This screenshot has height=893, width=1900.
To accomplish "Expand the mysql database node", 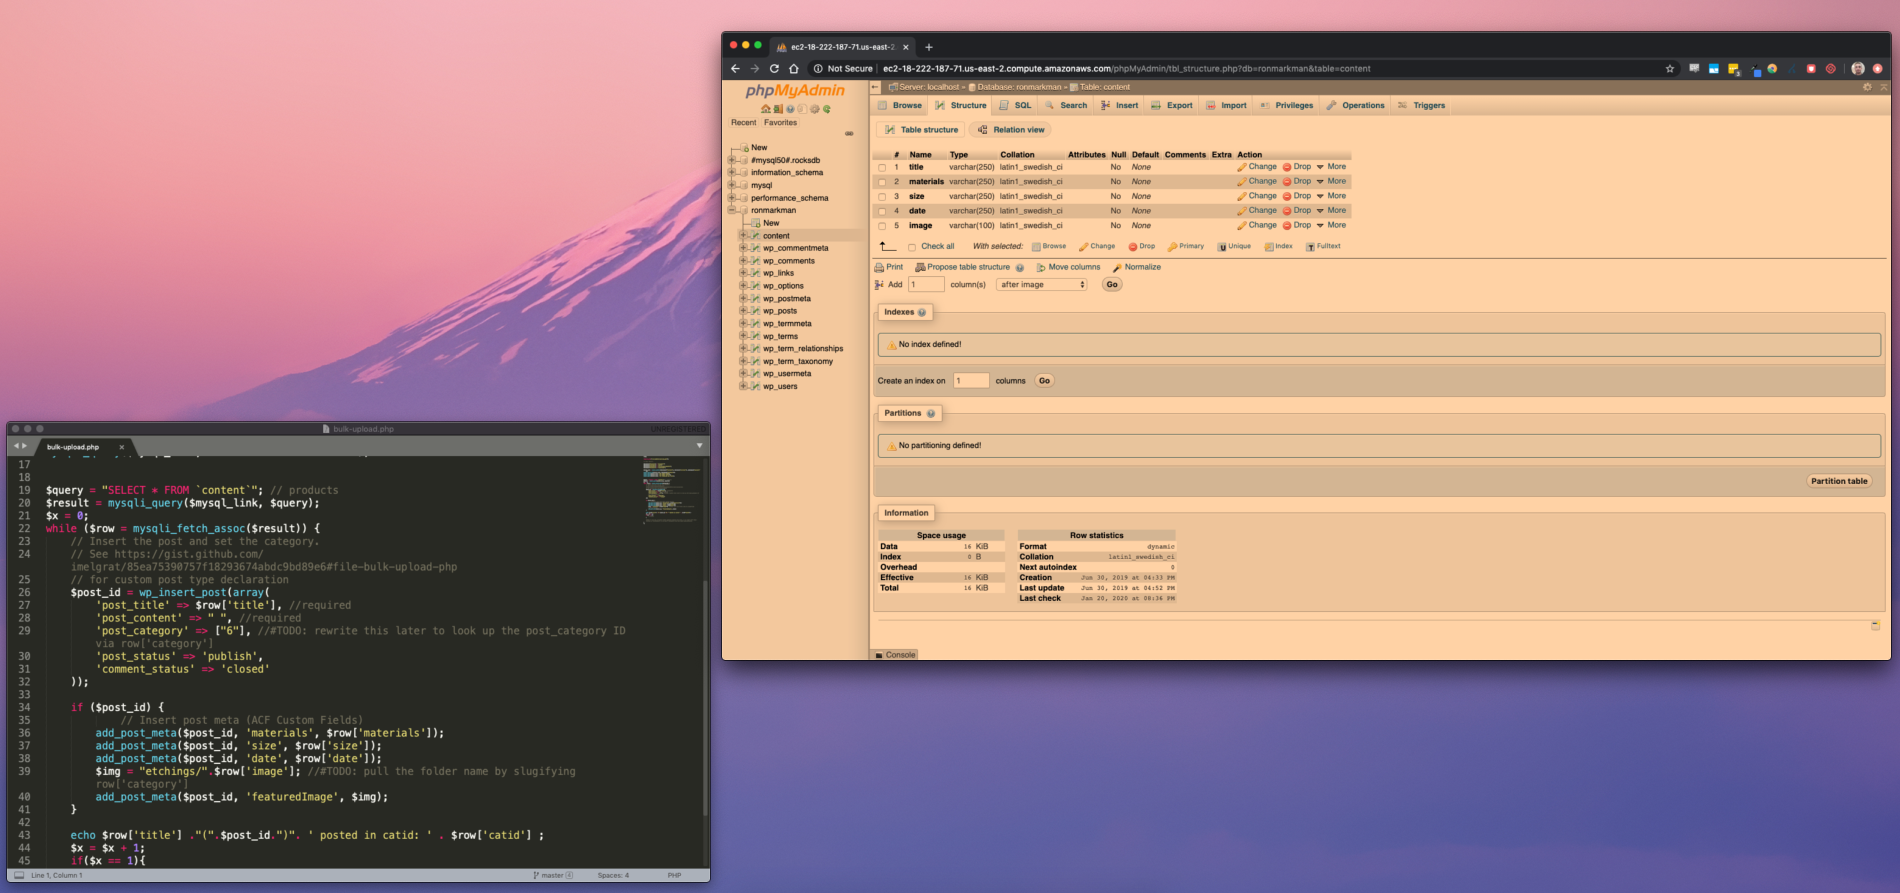I will pyautogui.click(x=731, y=185).
